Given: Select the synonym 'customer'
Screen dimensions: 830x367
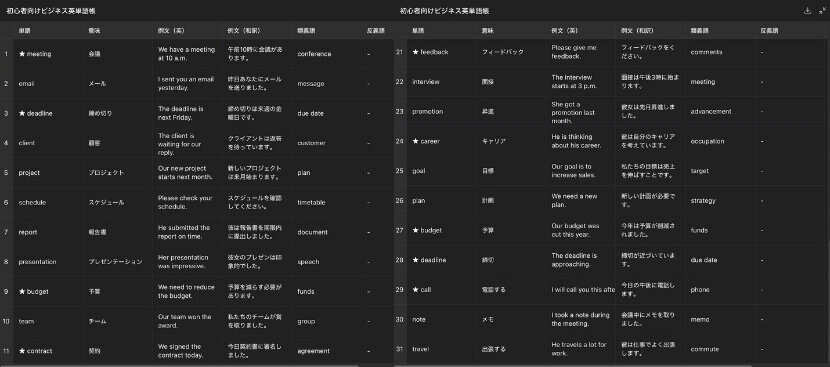Looking at the screenshot, I should click(312, 143).
